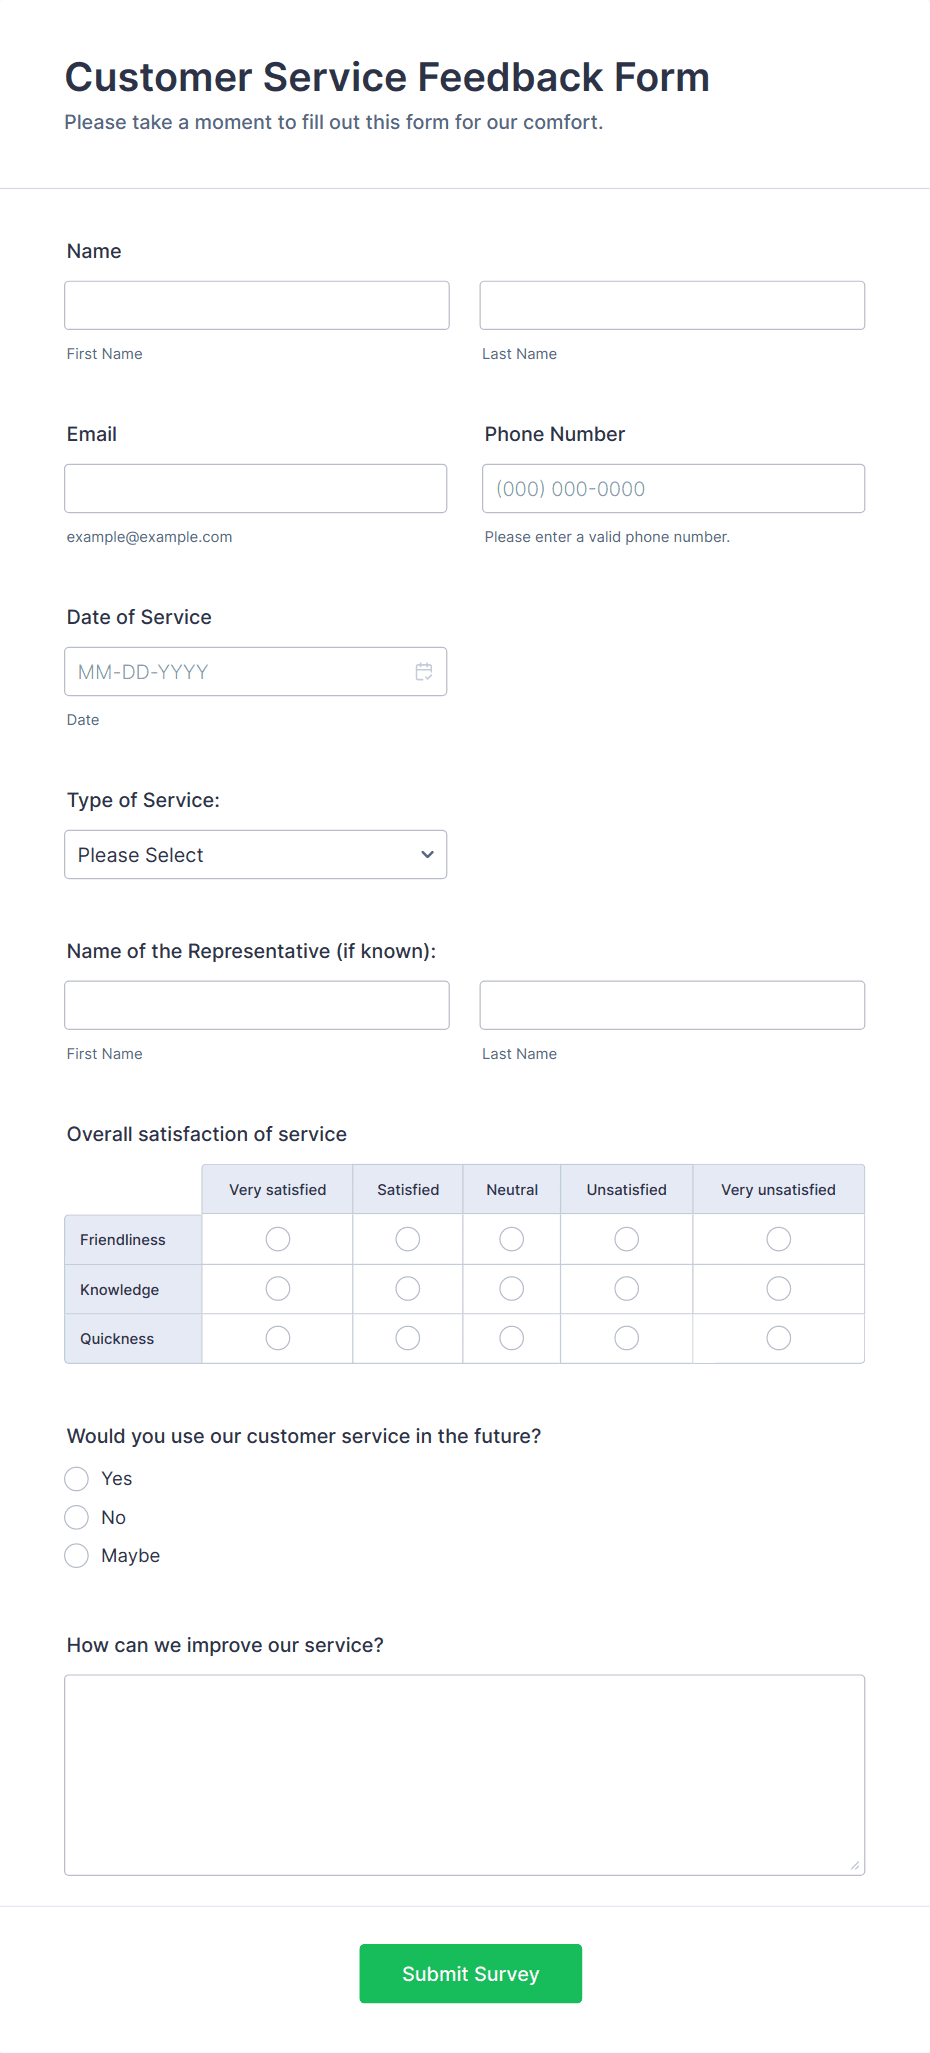Expand the Type of Service dropdown

[255, 854]
